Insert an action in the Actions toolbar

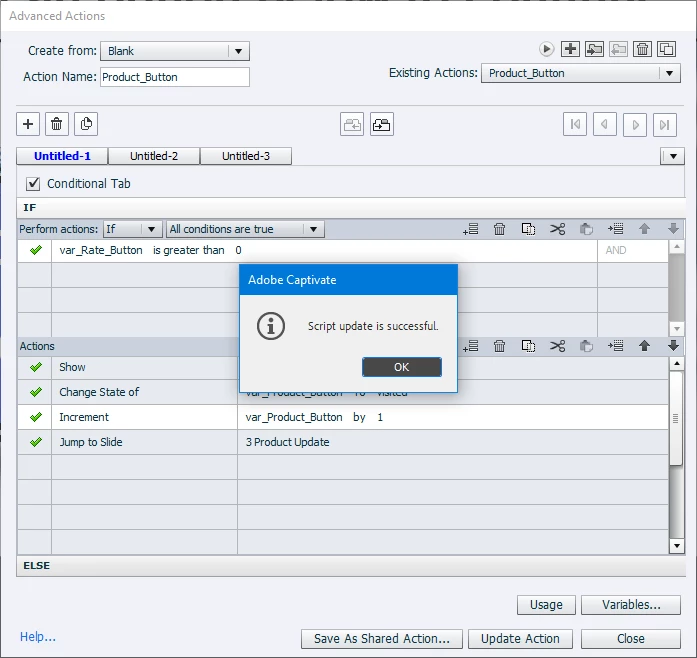click(616, 346)
